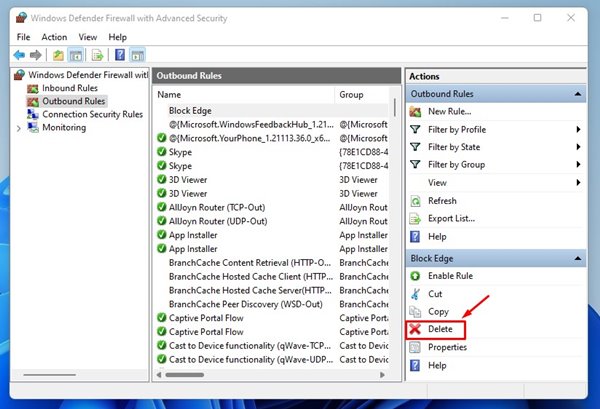Viewport: 600px width, 409px height.
Task: Click the horizontal scrollbar right arrow
Action: pos(382,375)
